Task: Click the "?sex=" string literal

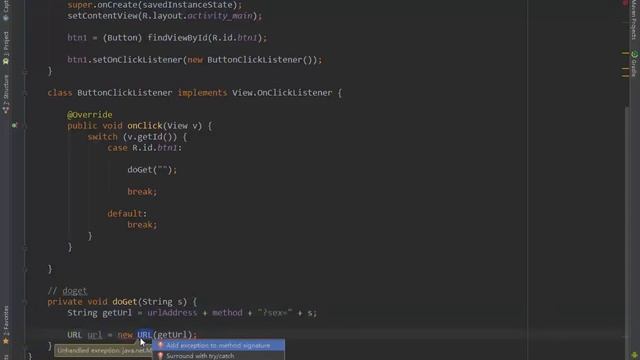Action: pos(275,313)
